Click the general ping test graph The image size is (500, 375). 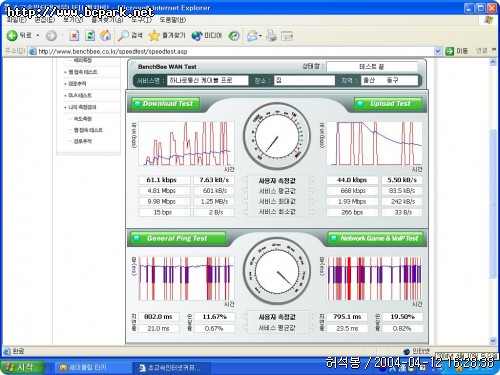pos(186,278)
